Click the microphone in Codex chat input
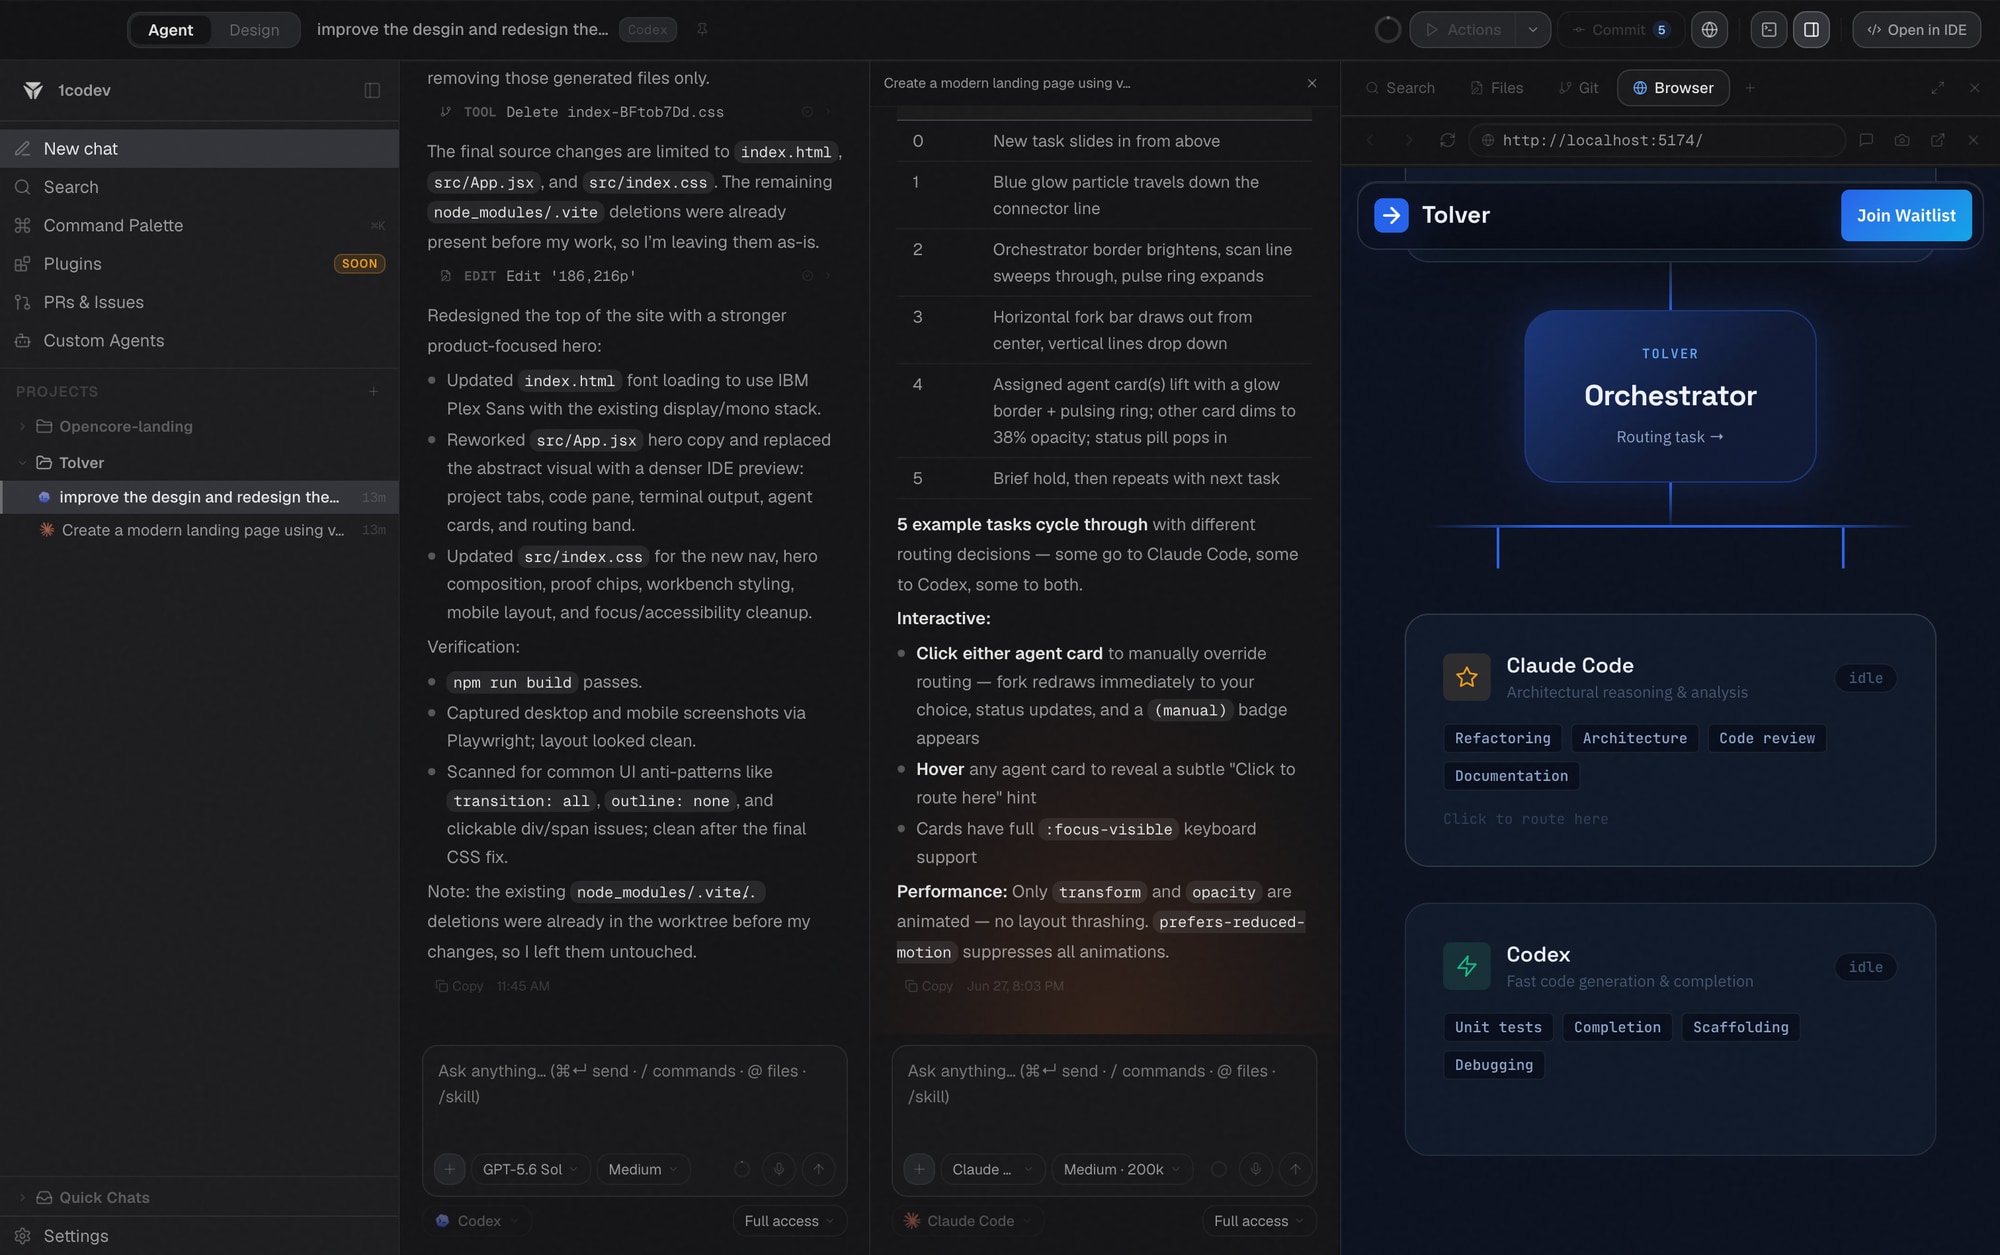This screenshot has width=2000, height=1255. coord(779,1169)
